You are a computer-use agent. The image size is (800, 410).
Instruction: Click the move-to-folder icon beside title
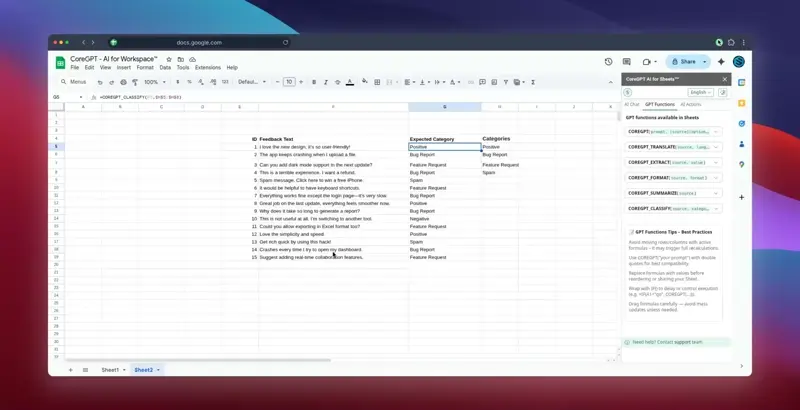point(181,60)
